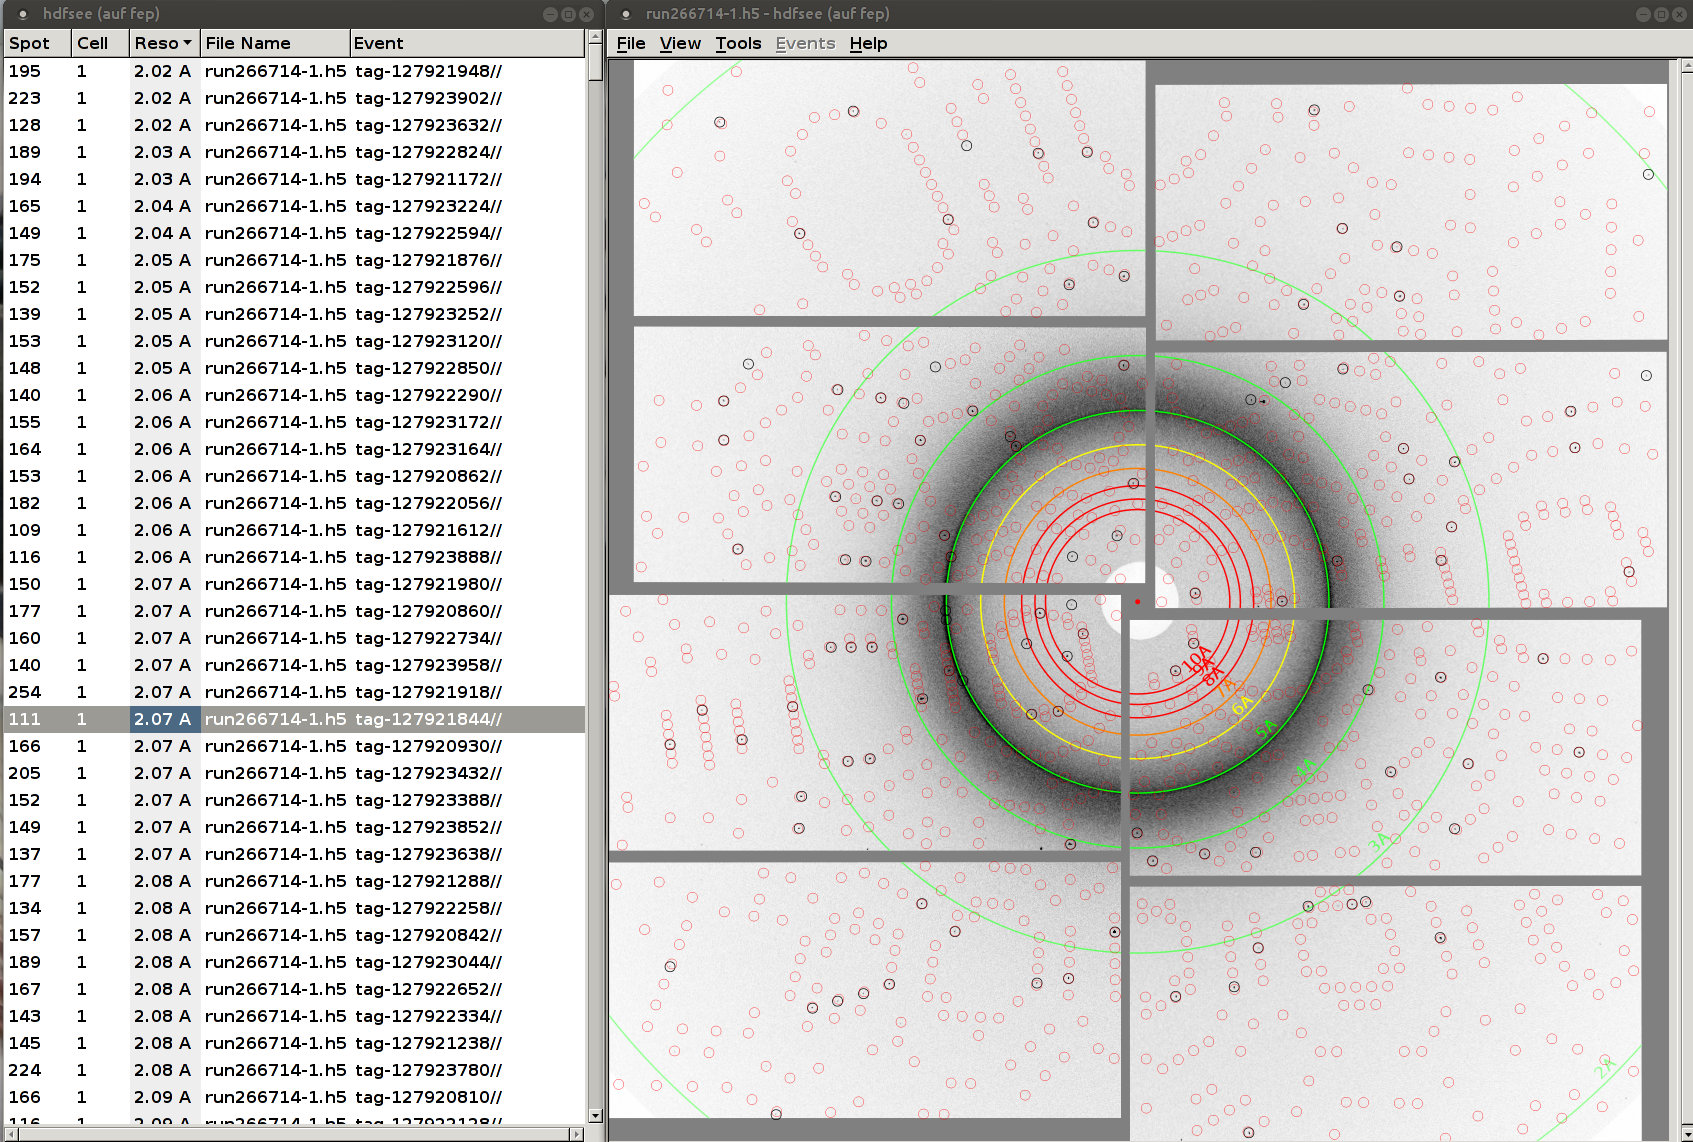The width and height of the screenshot is (1693, 1142).
Task: Select row with event tag-127921288//
Action: (x=295, y=881)
